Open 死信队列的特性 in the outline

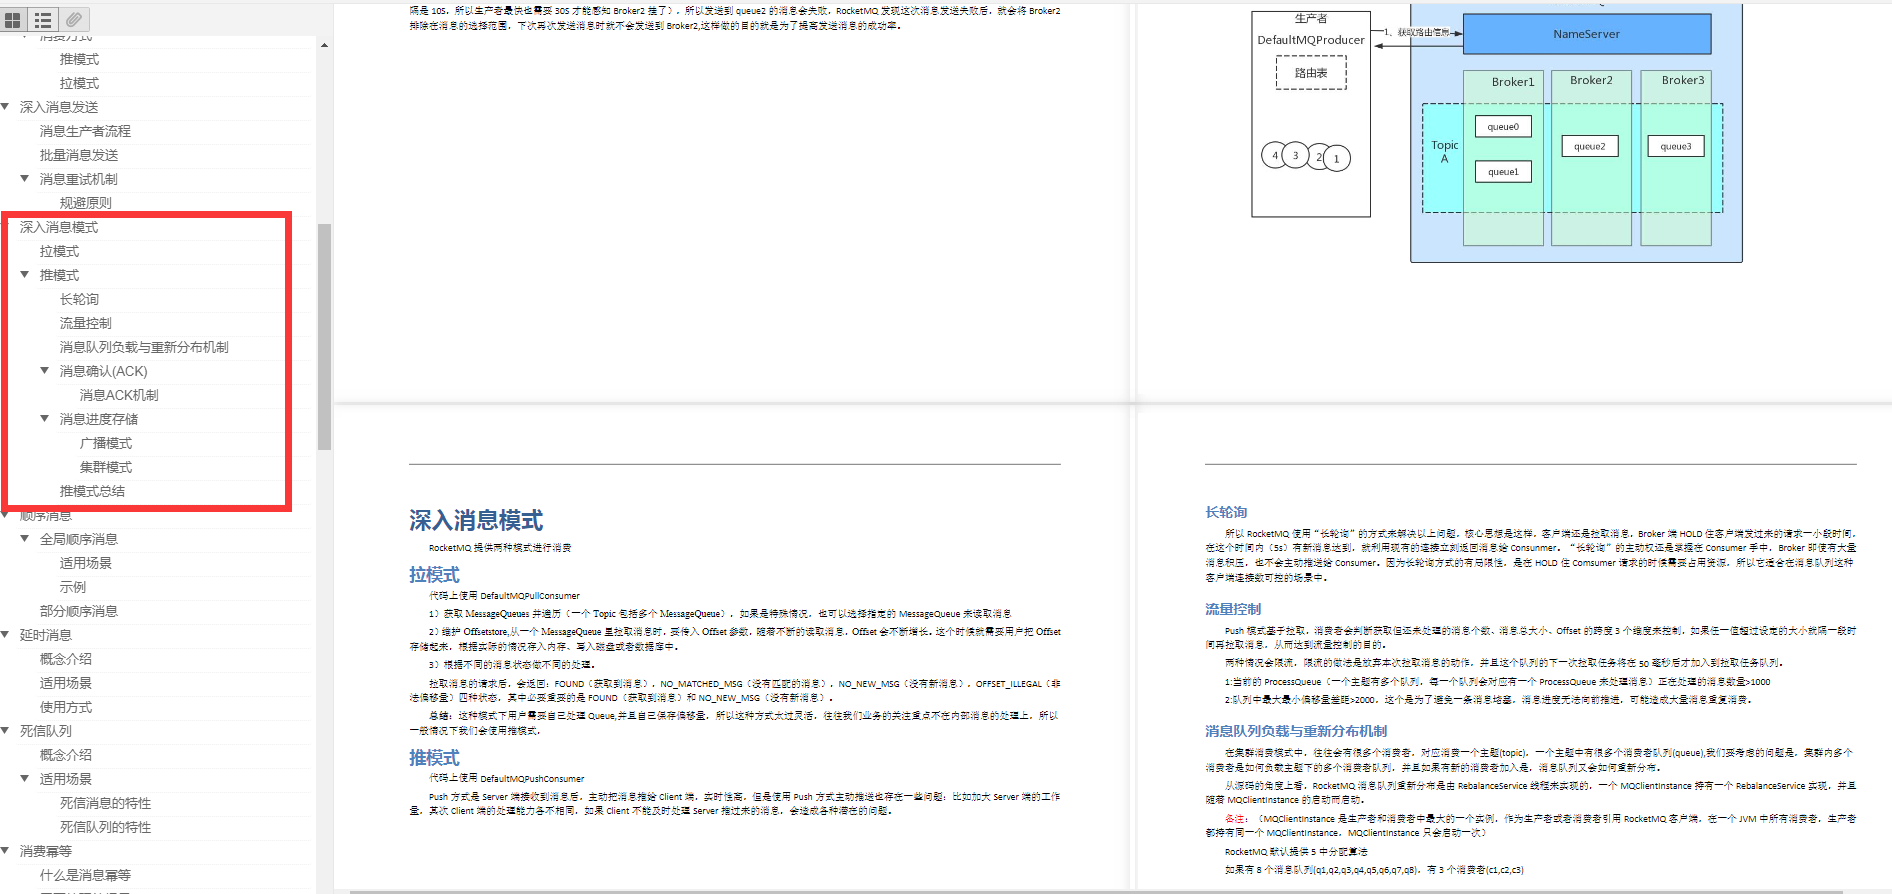point(106,827)
